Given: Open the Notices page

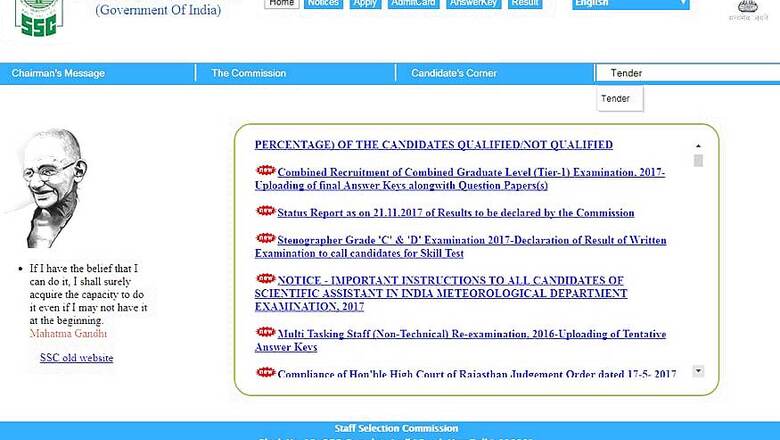Looking at the screenshot, I should [x=323, y=4].
